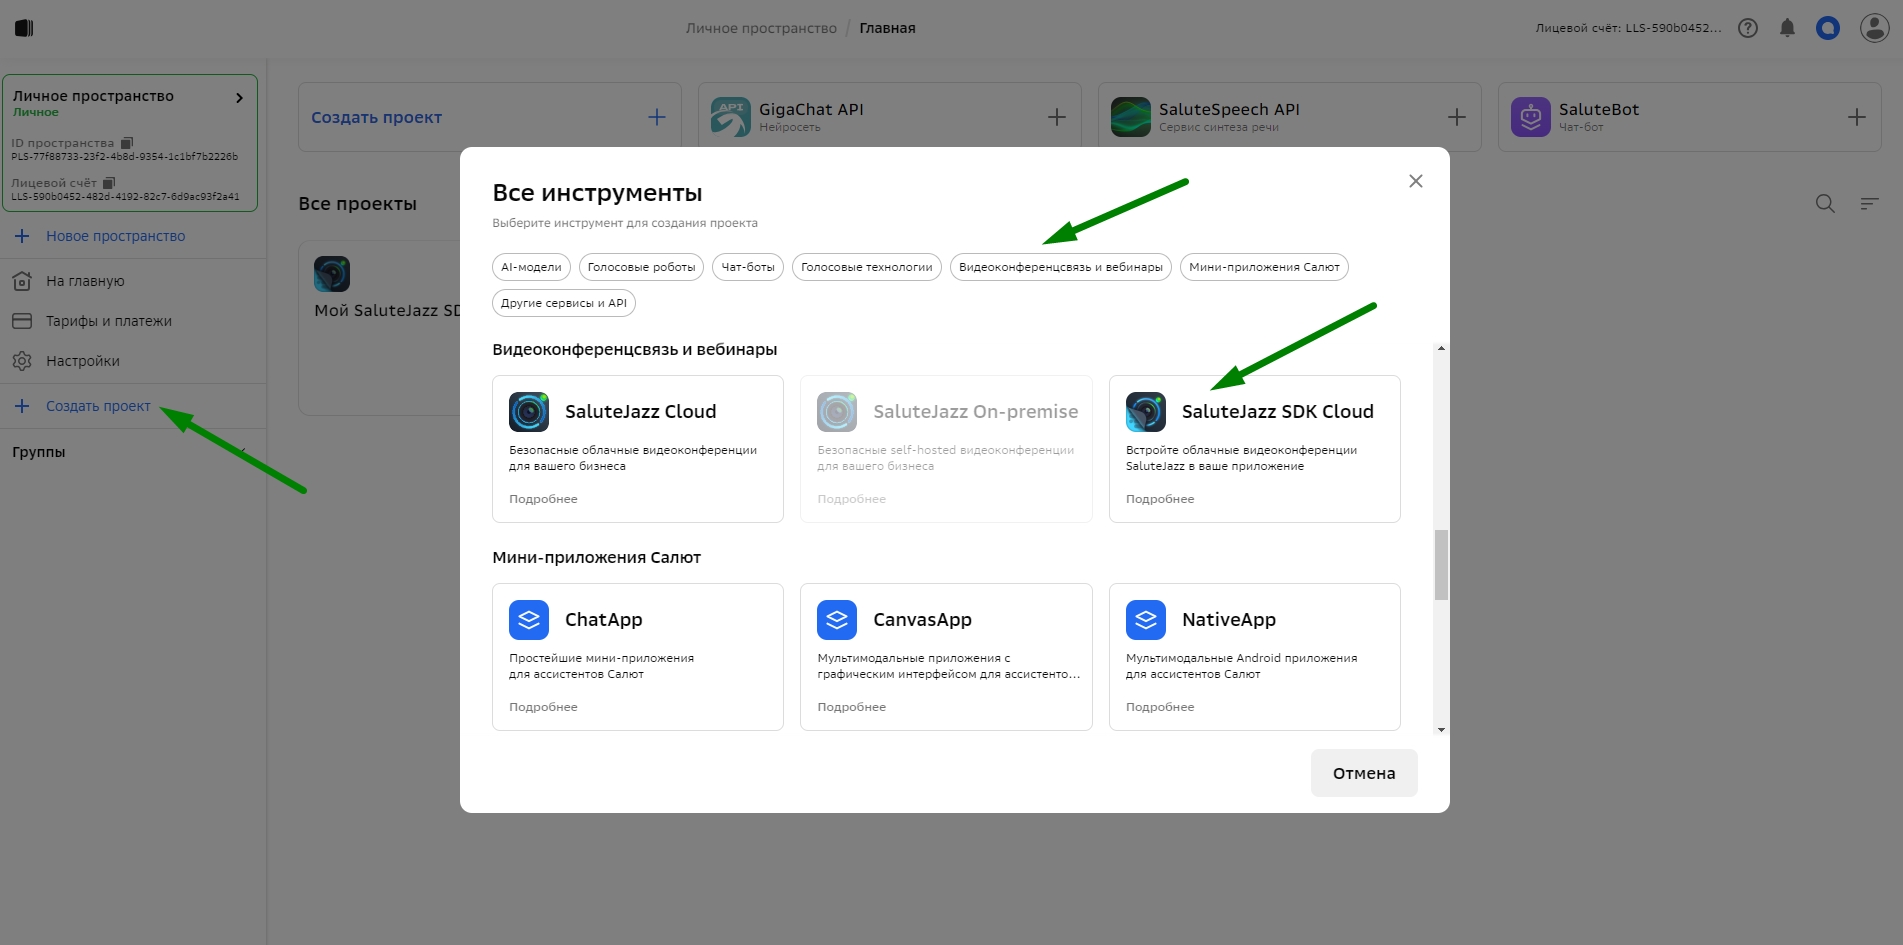The height and width of the screenshot is (945, 1903).
Task: Choose the SaluteJazz SDK Cloud title
Action: [1278, 411]
